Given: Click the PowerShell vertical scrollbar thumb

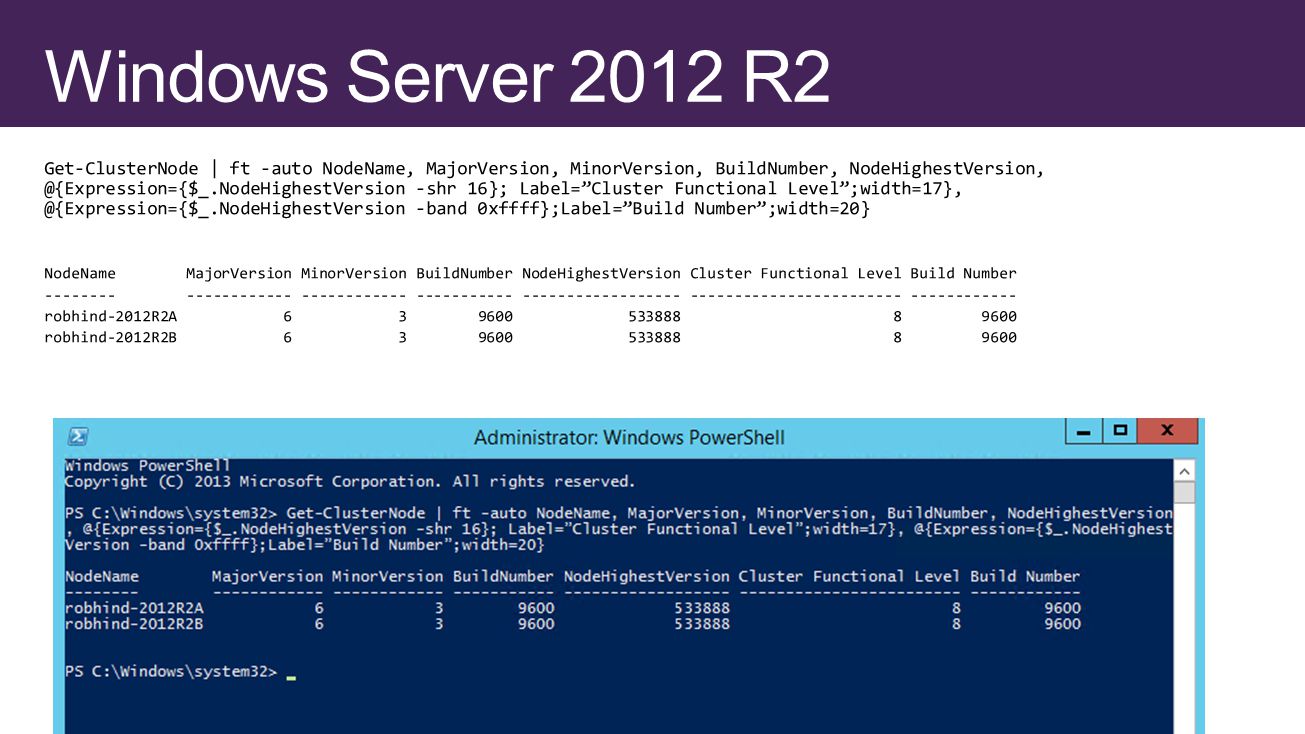Looking at the screenshot, I should point(1184,492).
